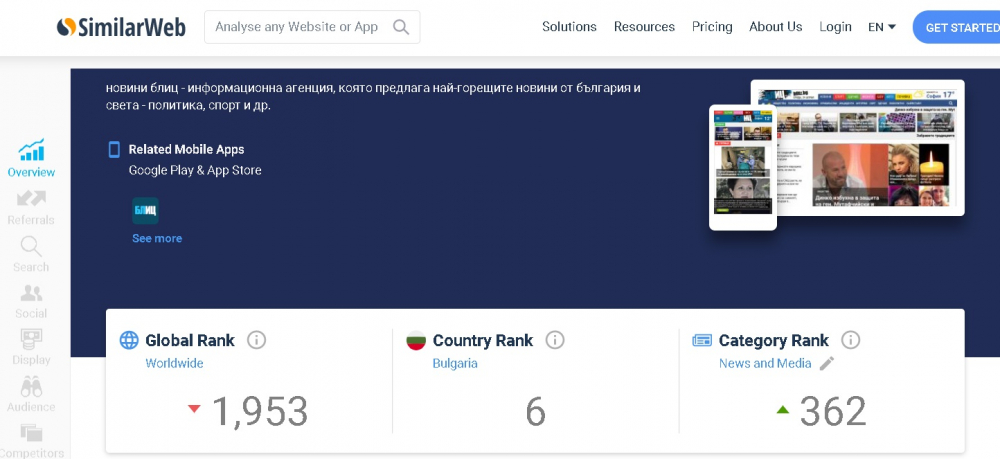Click the Blitz mobile app icon
Viewport: 1000px width, 459px height.
point(145,210)
